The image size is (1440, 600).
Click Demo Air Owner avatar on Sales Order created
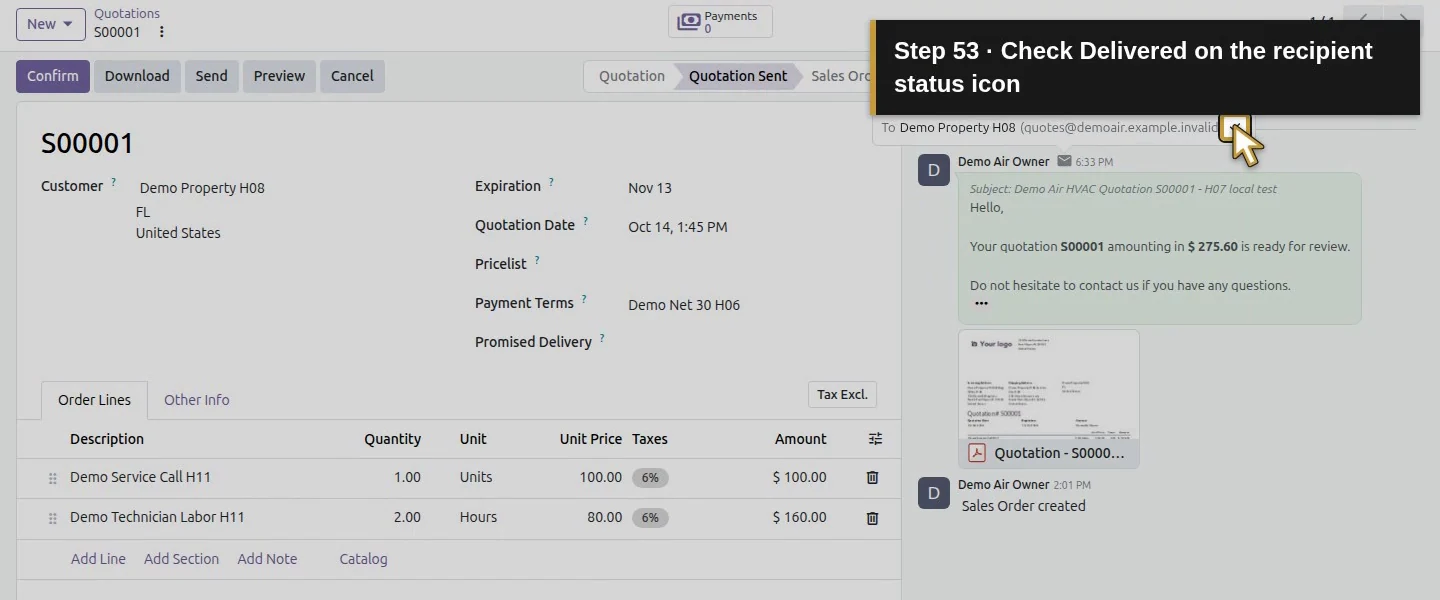(x=934, y=493)
